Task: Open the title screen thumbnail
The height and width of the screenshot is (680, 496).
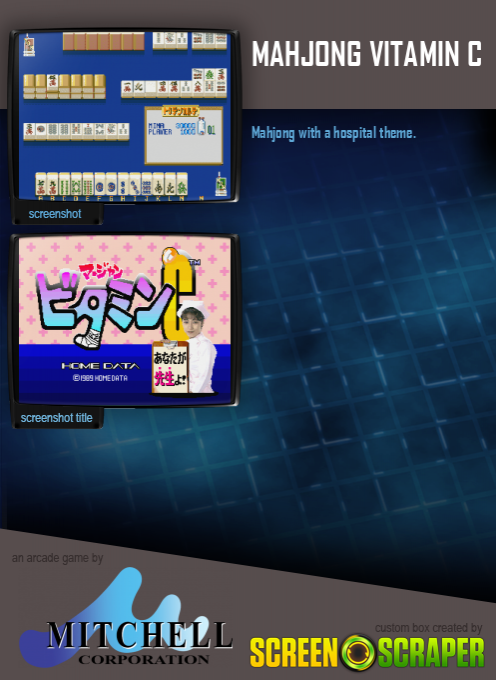Action: (124, 320)
